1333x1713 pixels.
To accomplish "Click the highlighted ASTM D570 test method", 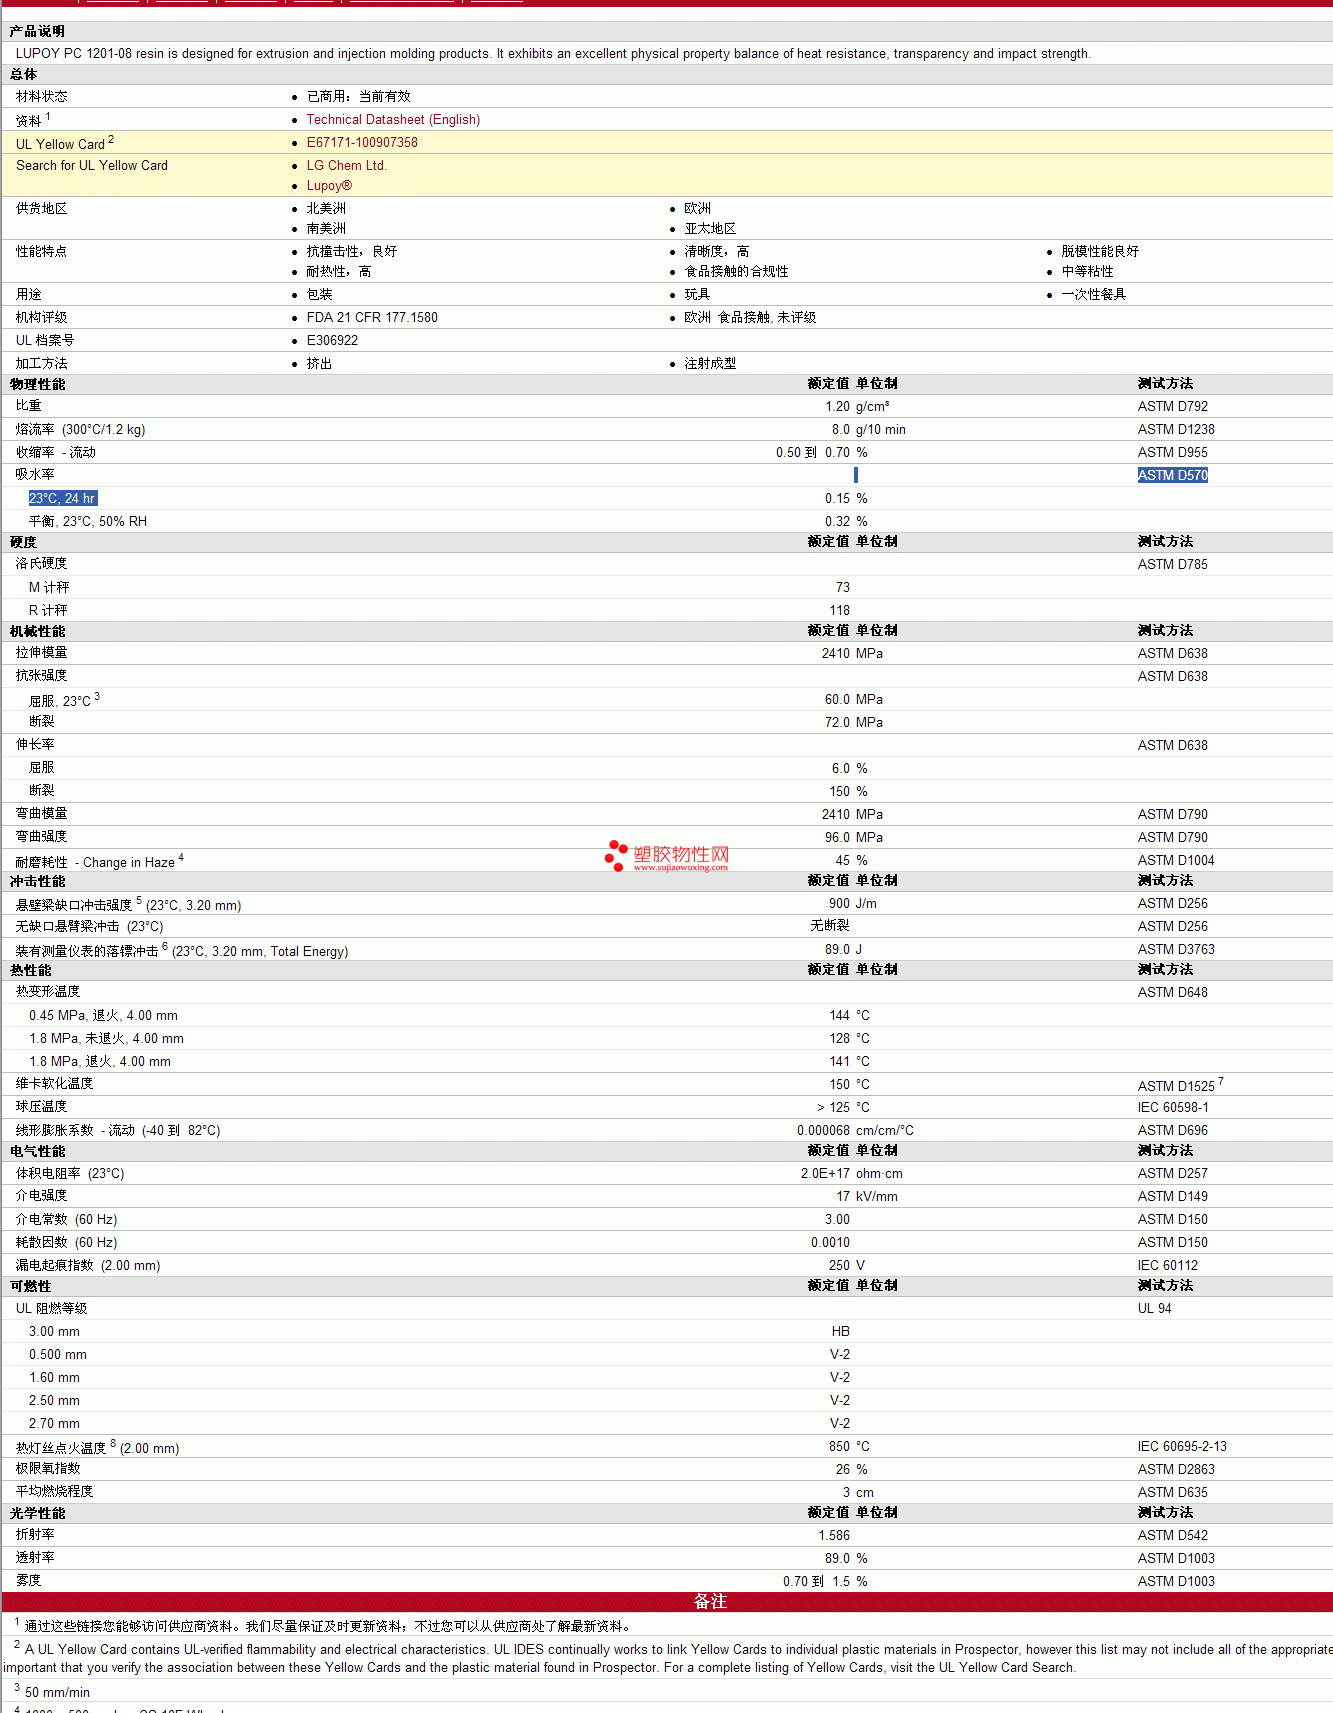I will [1172, 475].
